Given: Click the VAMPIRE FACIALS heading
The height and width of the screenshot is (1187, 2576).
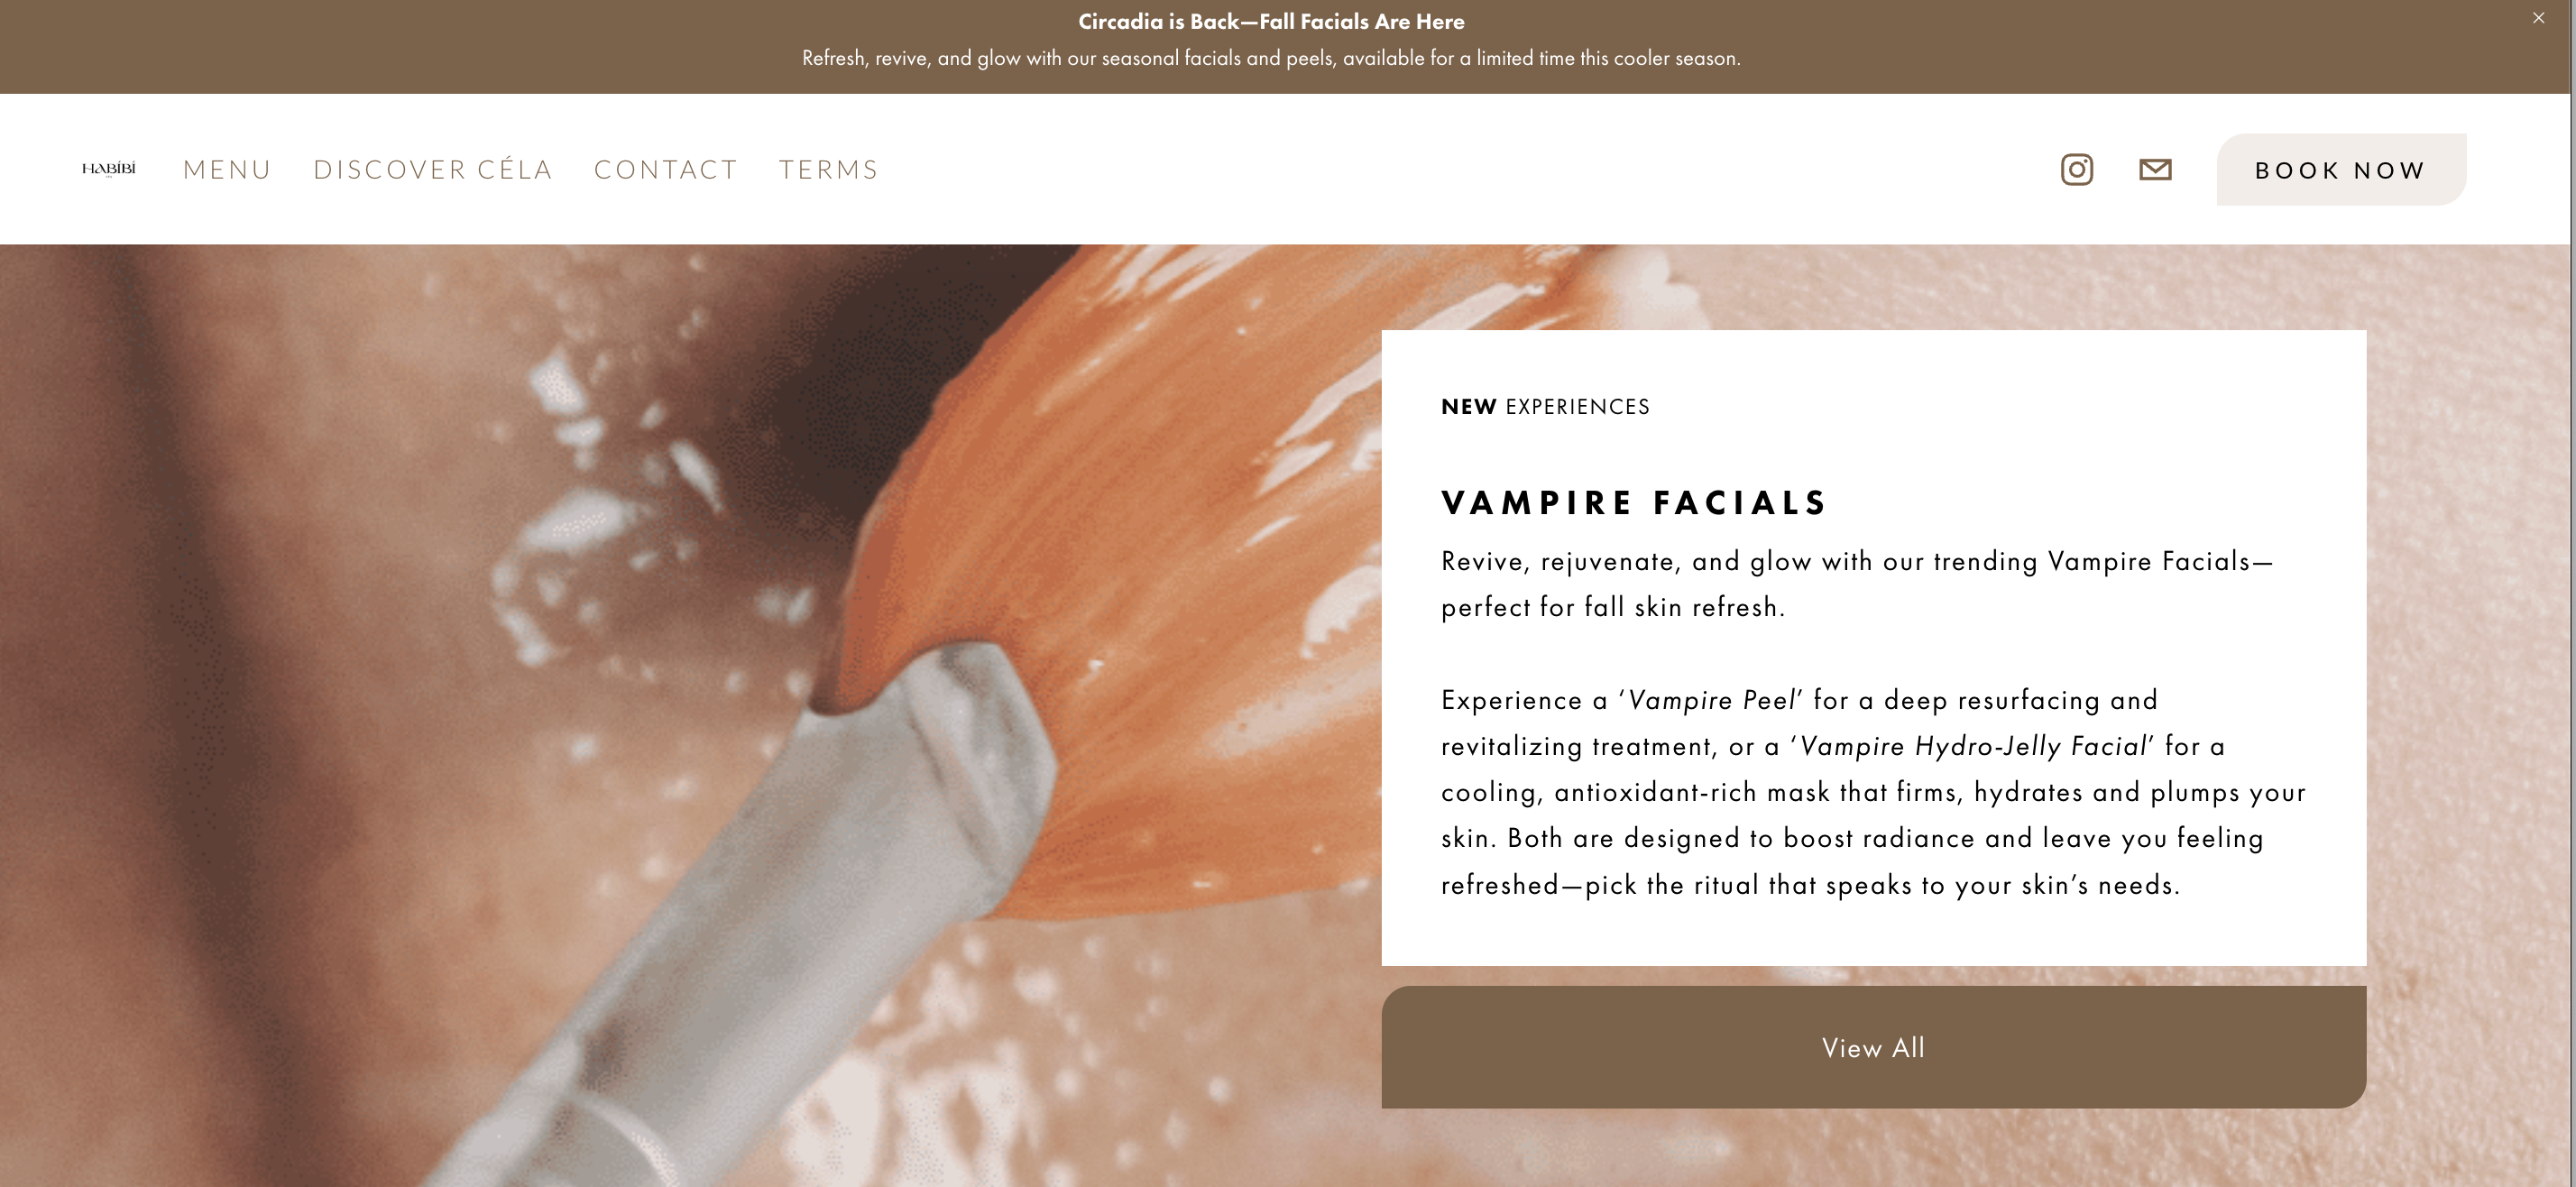Looking at the screenshot, I should pyautogui.click(x=1634, y=502).
